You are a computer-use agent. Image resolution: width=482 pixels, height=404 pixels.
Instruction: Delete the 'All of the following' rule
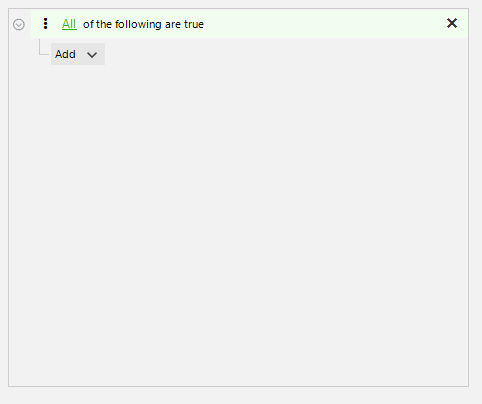452,23
